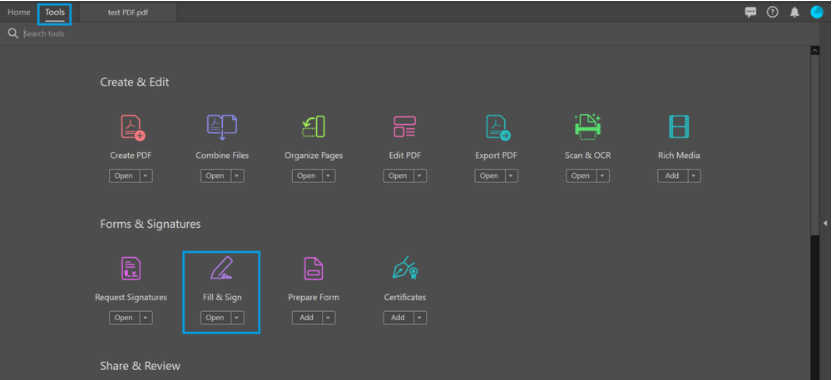Click Open under Scan & OCR

(x=581, y=176)
